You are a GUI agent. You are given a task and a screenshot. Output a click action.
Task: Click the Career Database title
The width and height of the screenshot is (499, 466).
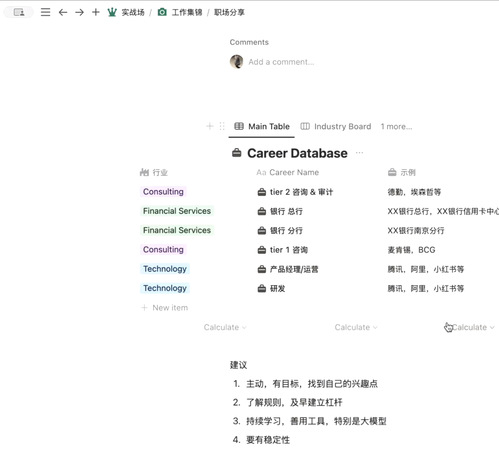[297, 153]
